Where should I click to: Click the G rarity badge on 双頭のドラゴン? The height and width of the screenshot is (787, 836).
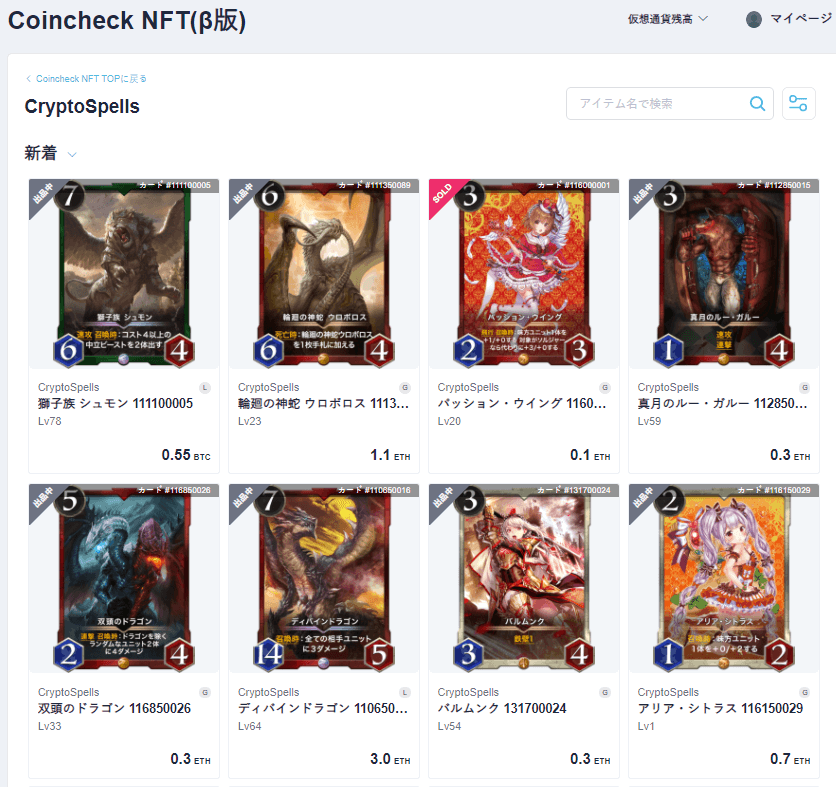(x=205, y=693)
